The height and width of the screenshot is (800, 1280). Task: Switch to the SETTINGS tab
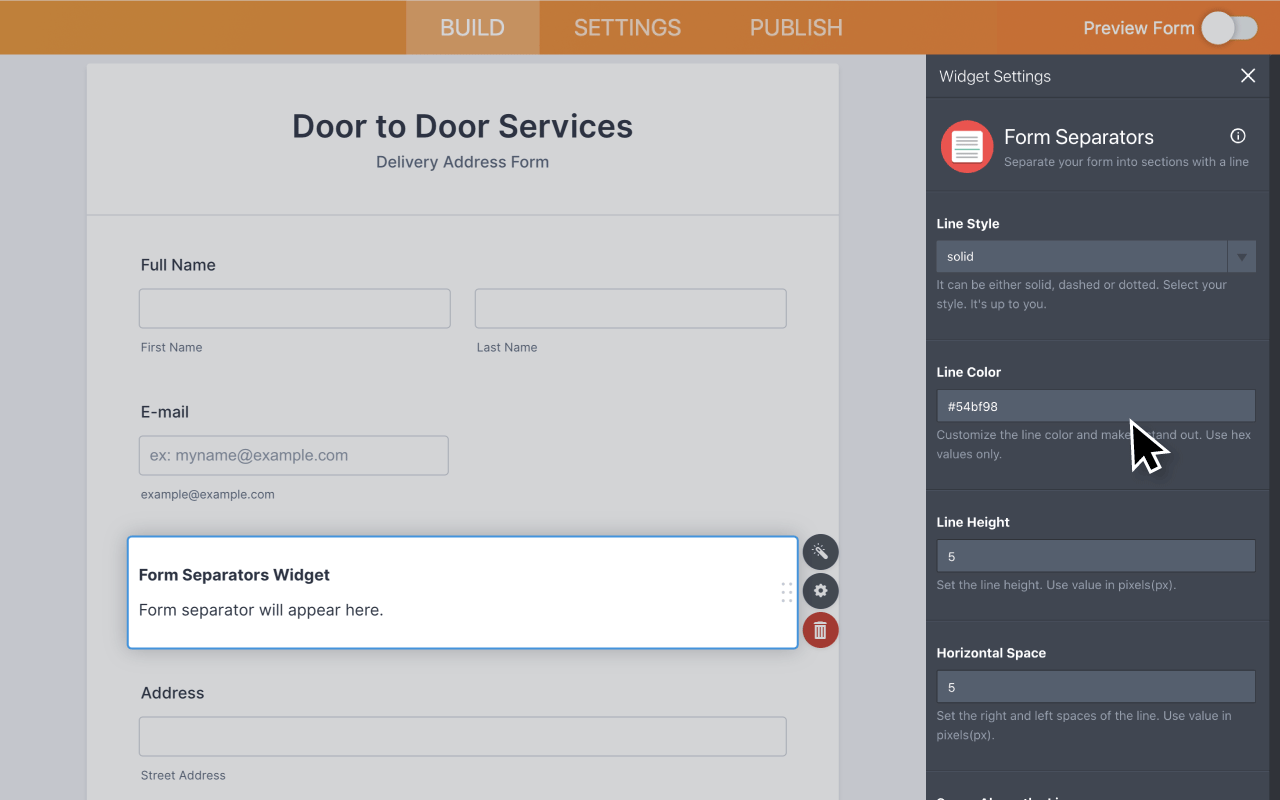627,27
